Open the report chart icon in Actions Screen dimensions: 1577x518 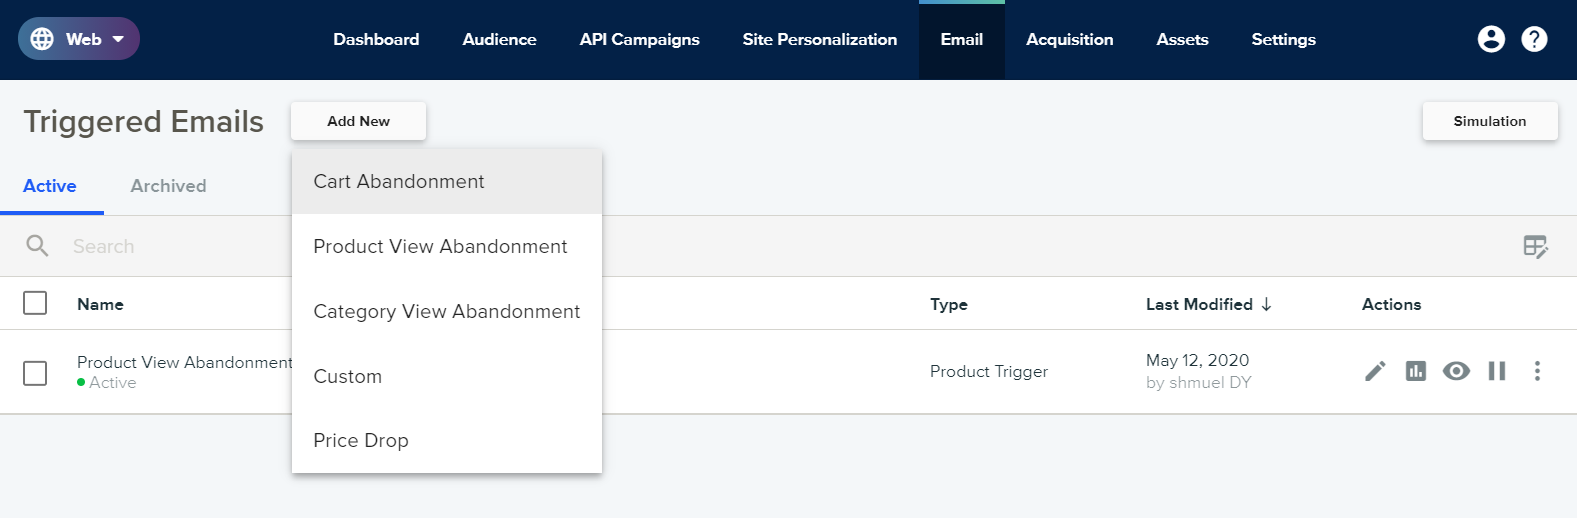click(1416, 371)
